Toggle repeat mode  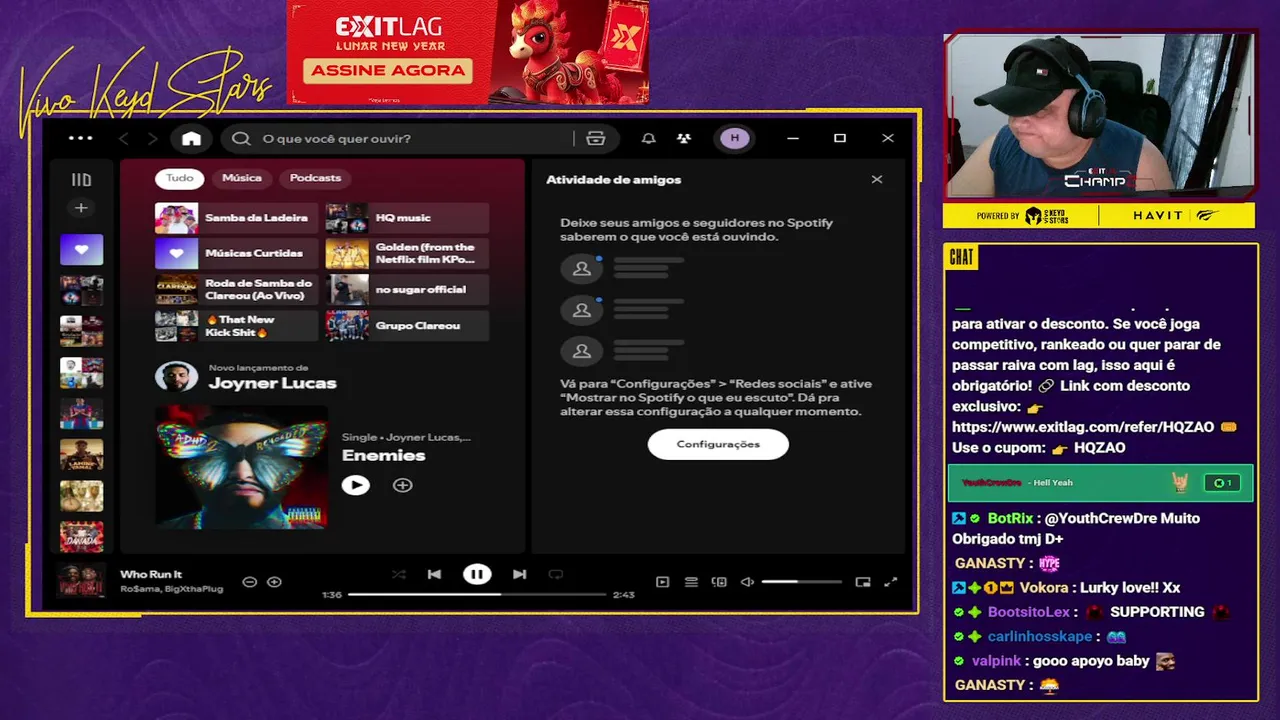click(556, 574)
